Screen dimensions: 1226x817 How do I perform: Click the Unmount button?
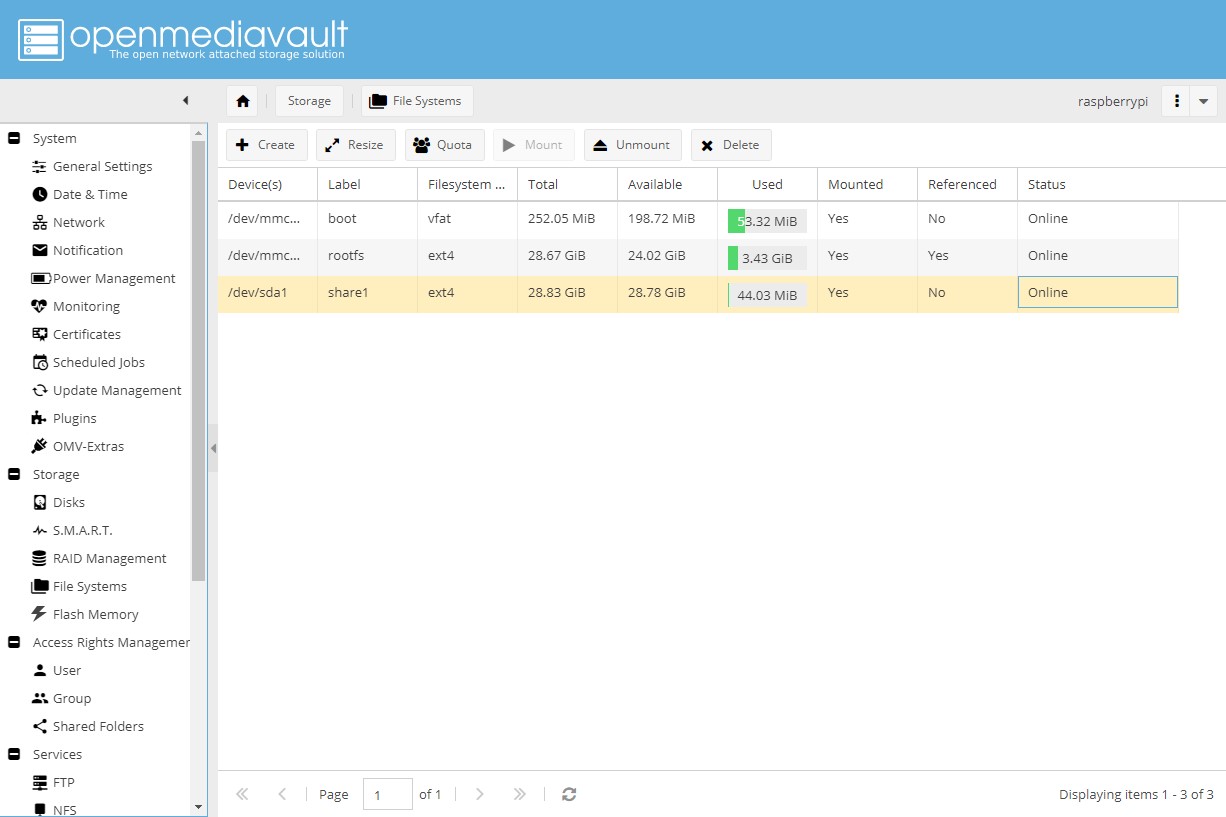(633, 145)
